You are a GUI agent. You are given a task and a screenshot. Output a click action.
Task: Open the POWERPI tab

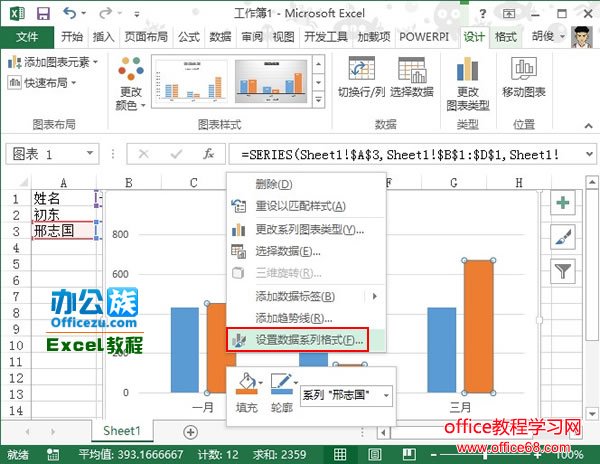pyautogui.click(x=424, y=37)
